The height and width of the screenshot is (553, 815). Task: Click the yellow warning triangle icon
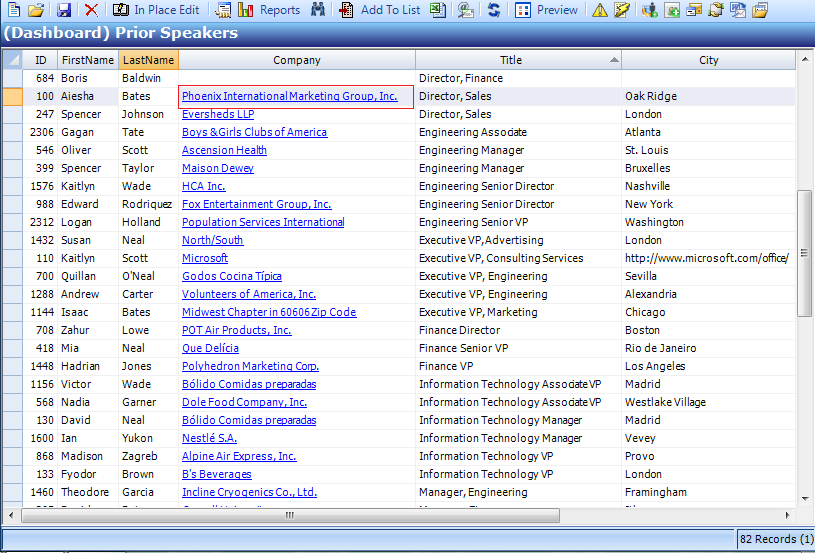[600, 9]
